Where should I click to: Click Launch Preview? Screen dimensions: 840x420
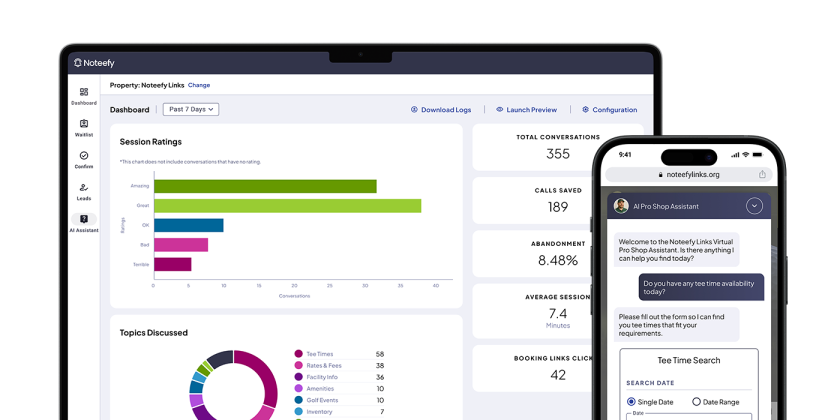[x=526, y=110]
